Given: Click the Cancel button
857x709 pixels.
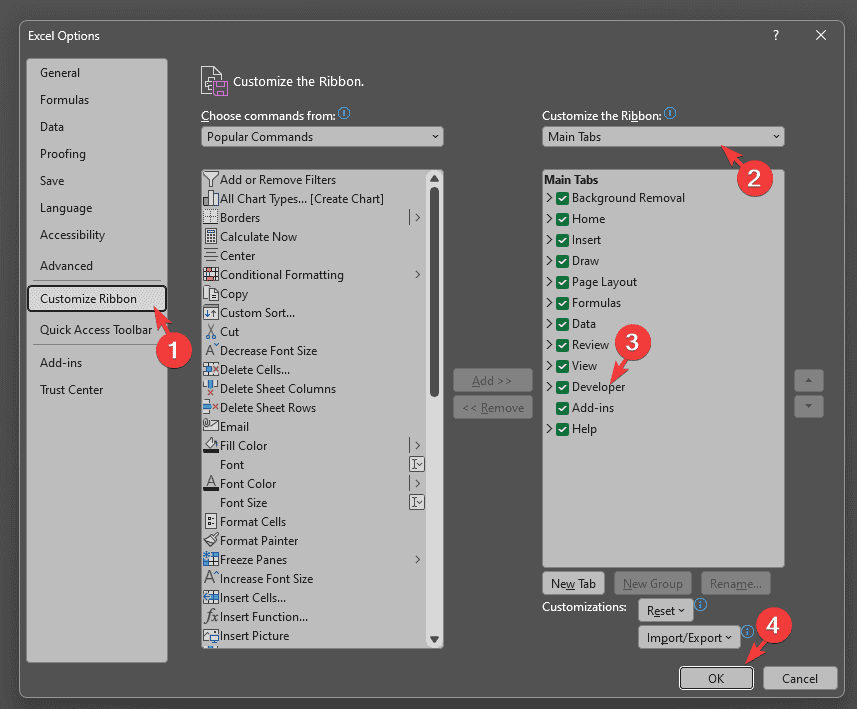Looking at the screenshot, I should point(800,678).
